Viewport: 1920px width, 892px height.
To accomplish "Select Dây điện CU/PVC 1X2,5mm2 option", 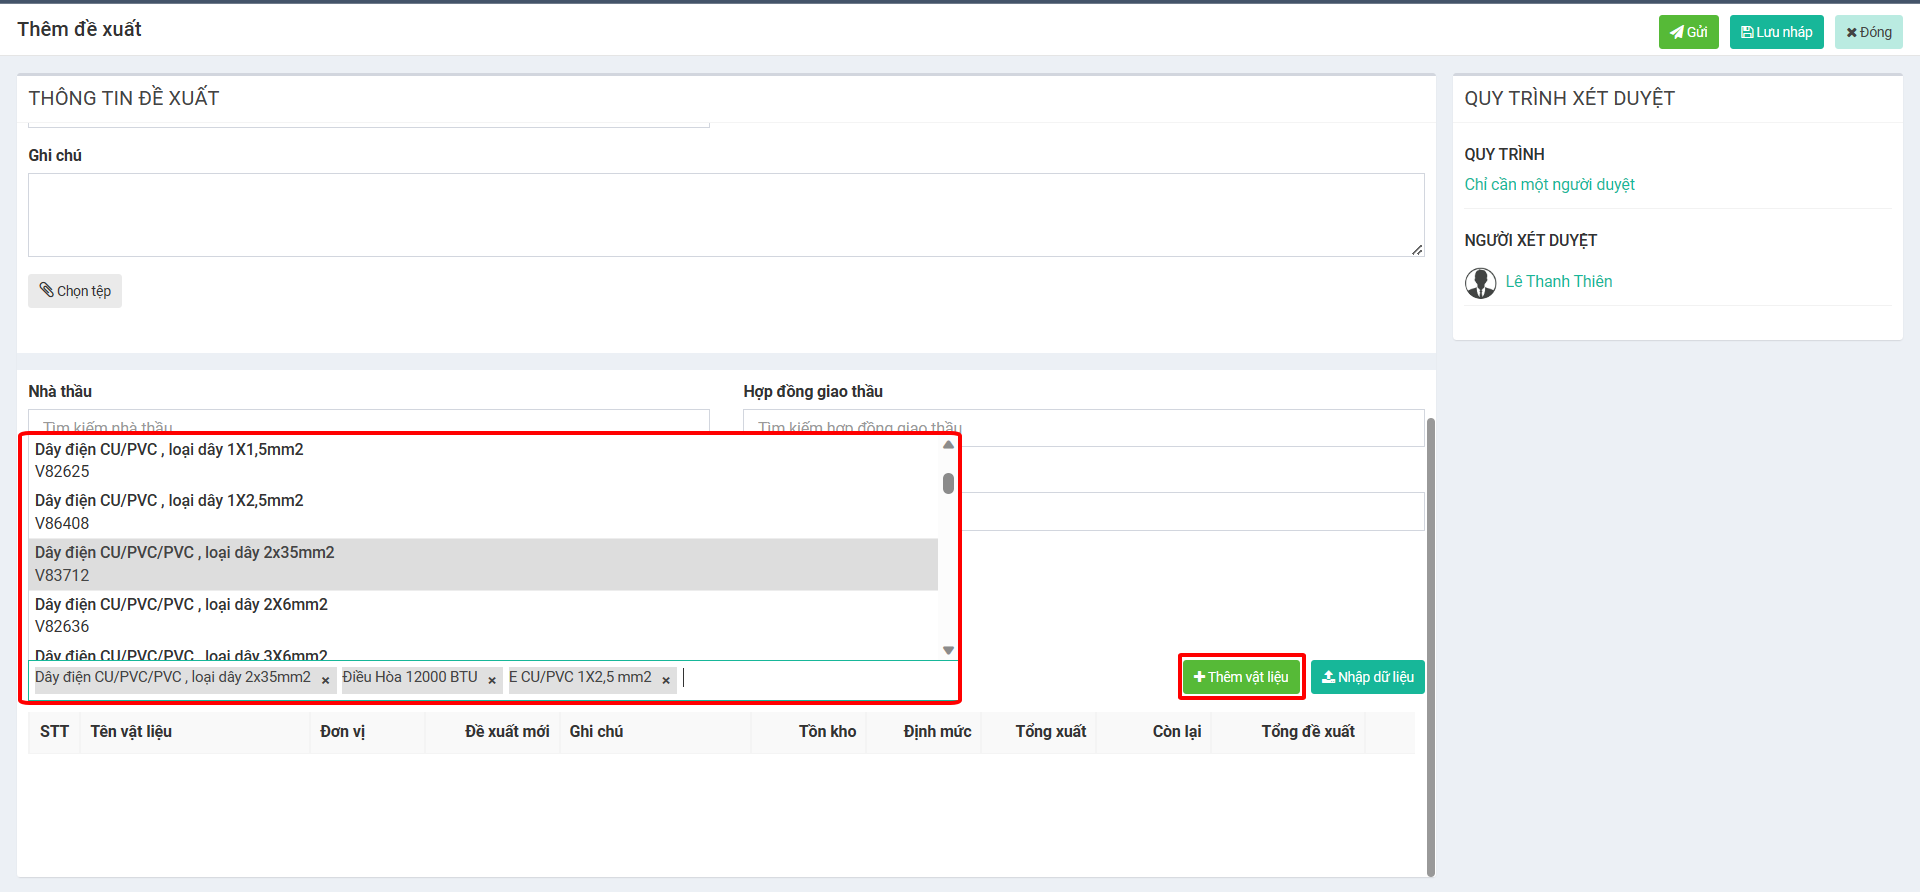I will point(169,511).
